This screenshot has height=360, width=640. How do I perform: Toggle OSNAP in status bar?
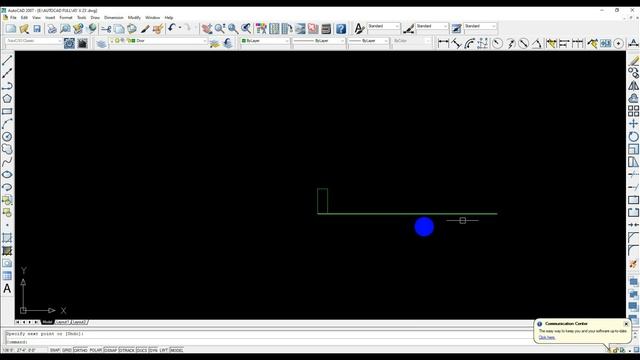(111, 350)
